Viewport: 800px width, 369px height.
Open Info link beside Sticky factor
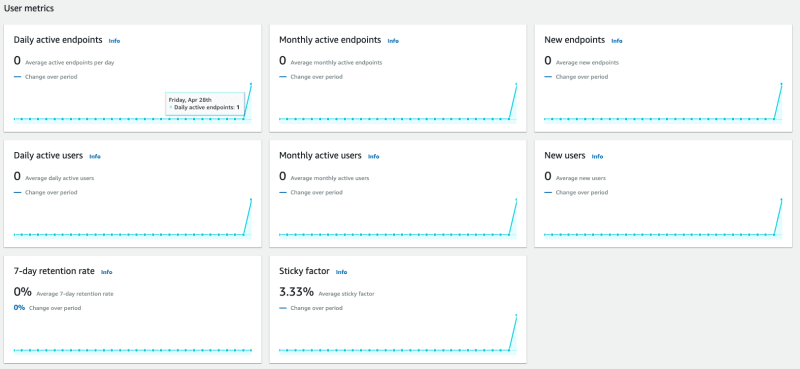pyautogui.click(x=341, y=273)
